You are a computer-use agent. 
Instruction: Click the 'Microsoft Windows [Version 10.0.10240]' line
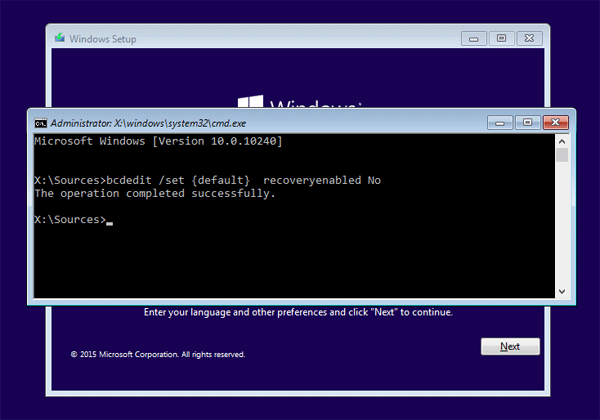click(x=158, y=141)
